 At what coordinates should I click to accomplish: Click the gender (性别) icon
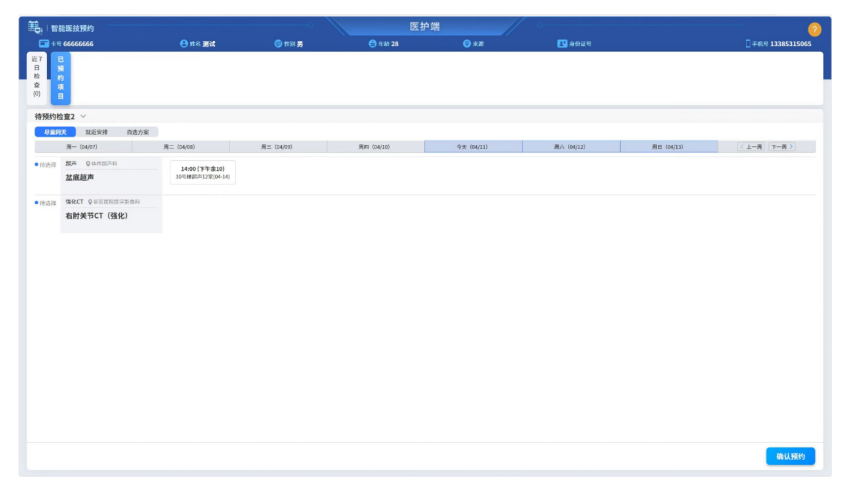278,44
